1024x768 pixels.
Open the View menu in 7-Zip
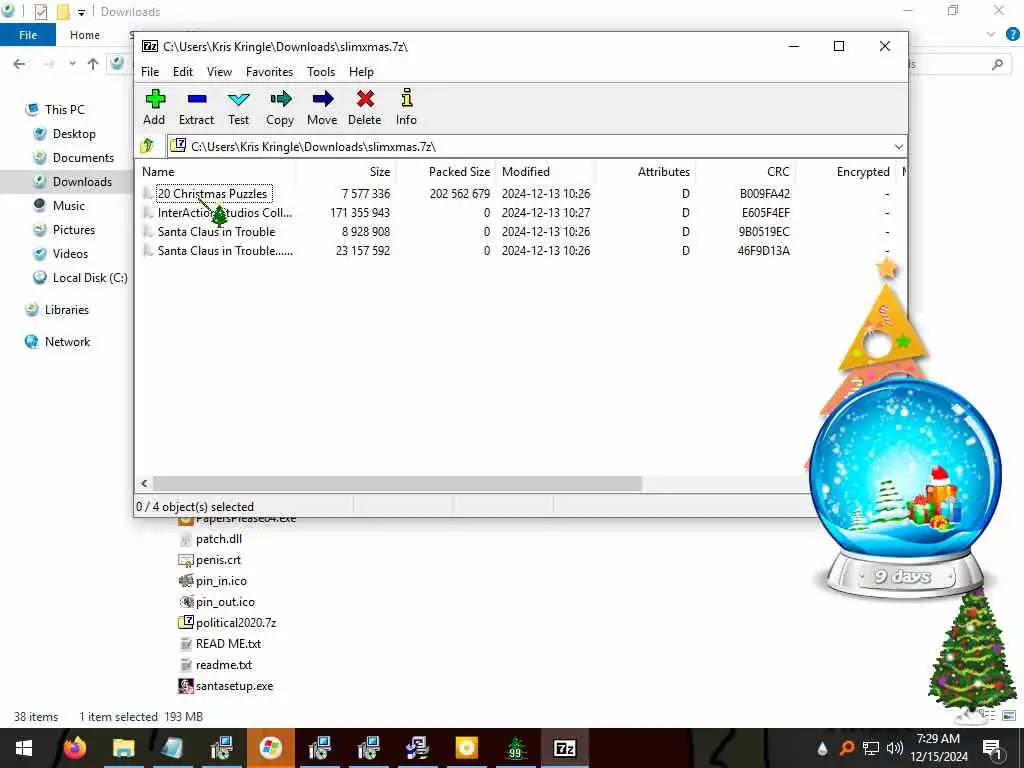[219, 72]
